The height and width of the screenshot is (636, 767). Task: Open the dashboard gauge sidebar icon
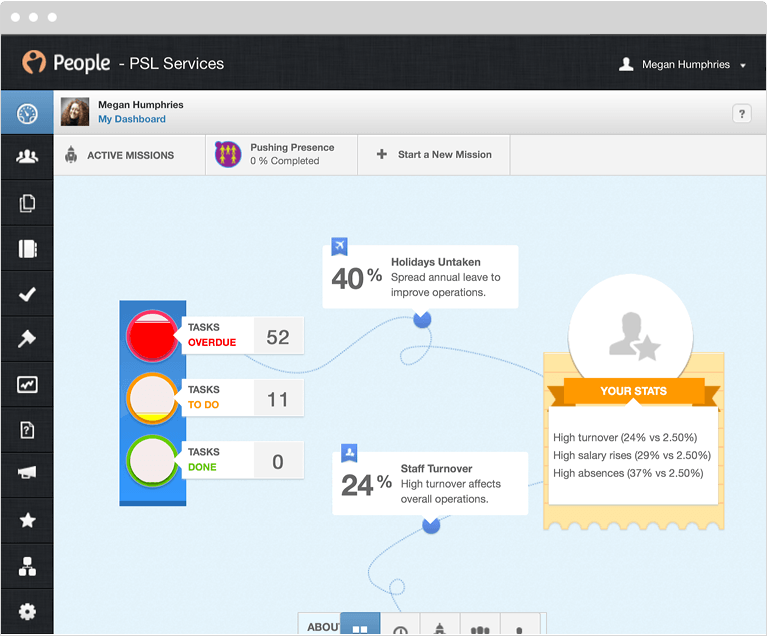click(27, 114)
